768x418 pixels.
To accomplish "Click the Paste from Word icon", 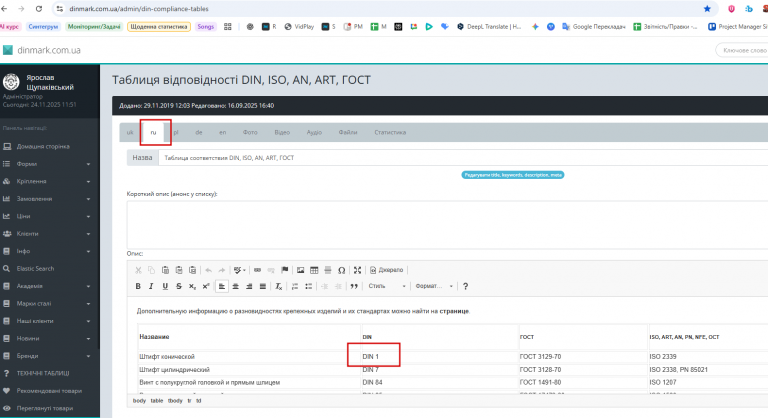I will click(192, 270).
